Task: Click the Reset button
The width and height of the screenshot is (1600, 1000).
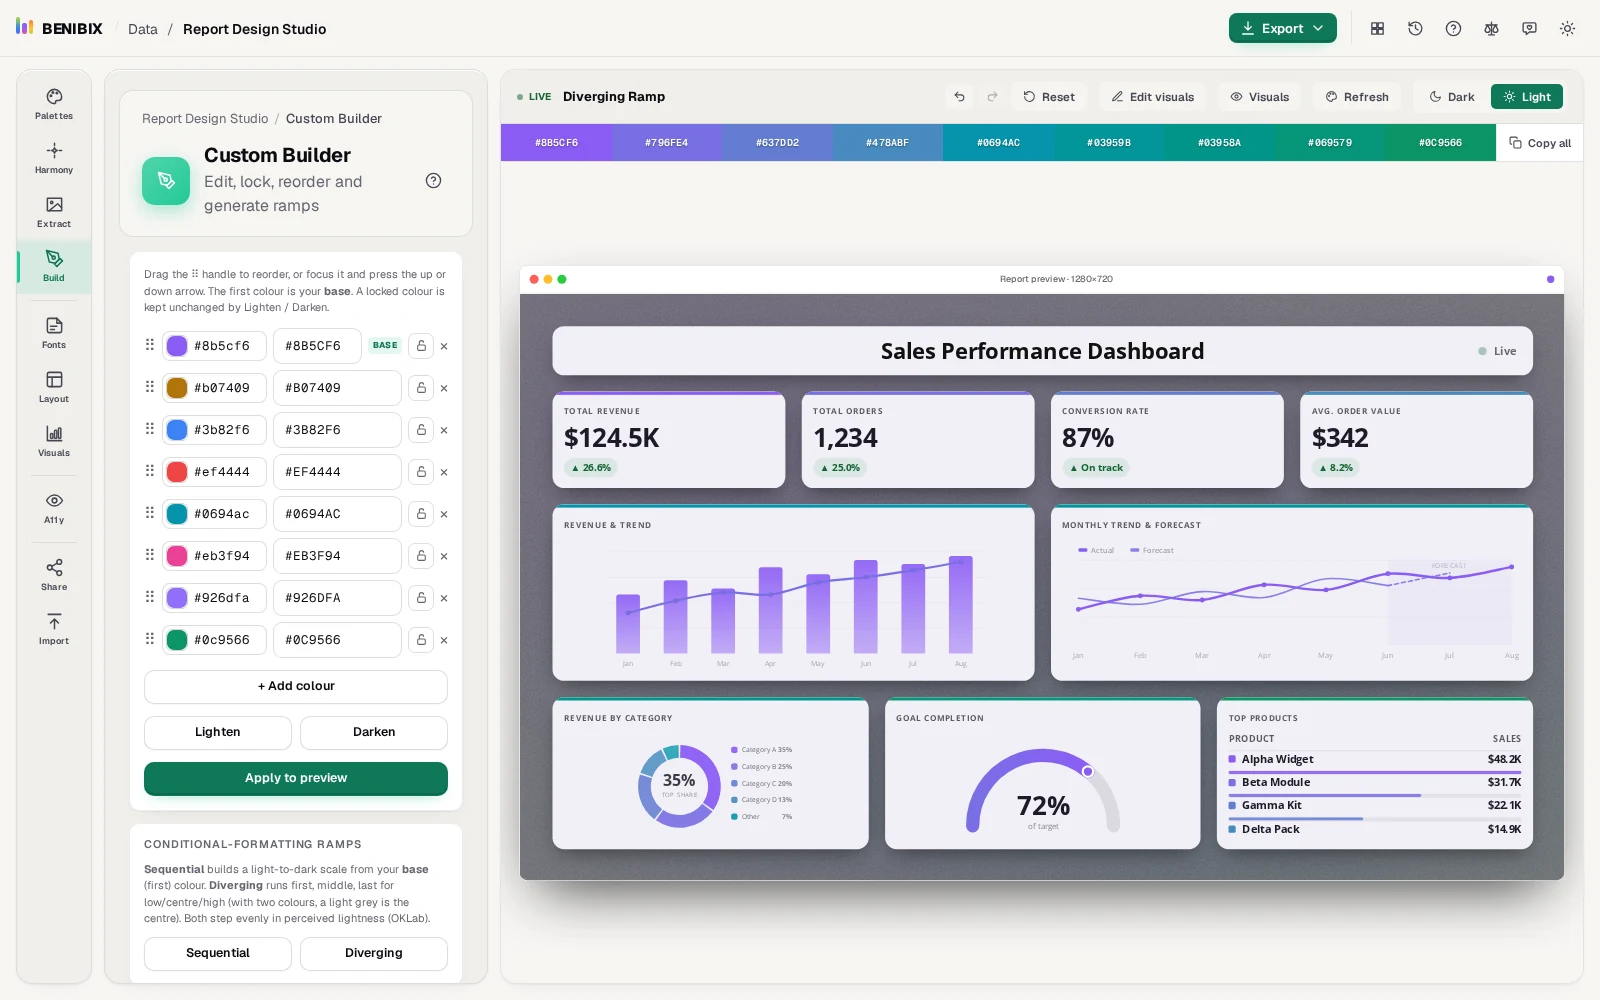Action: (x=1048, y=97)
